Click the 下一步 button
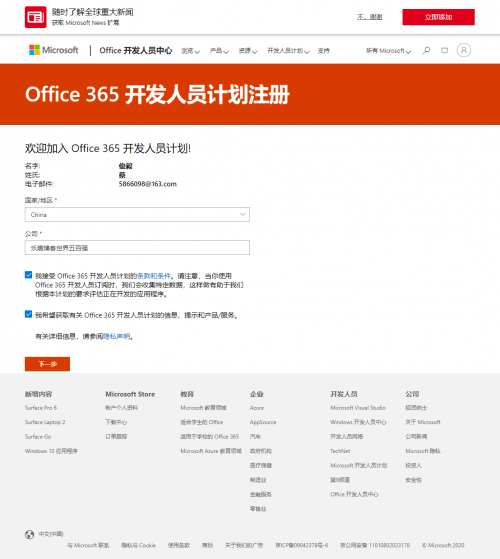Image resolution: width=500 pixels, height=559 pixels. [x=47, y=364]
